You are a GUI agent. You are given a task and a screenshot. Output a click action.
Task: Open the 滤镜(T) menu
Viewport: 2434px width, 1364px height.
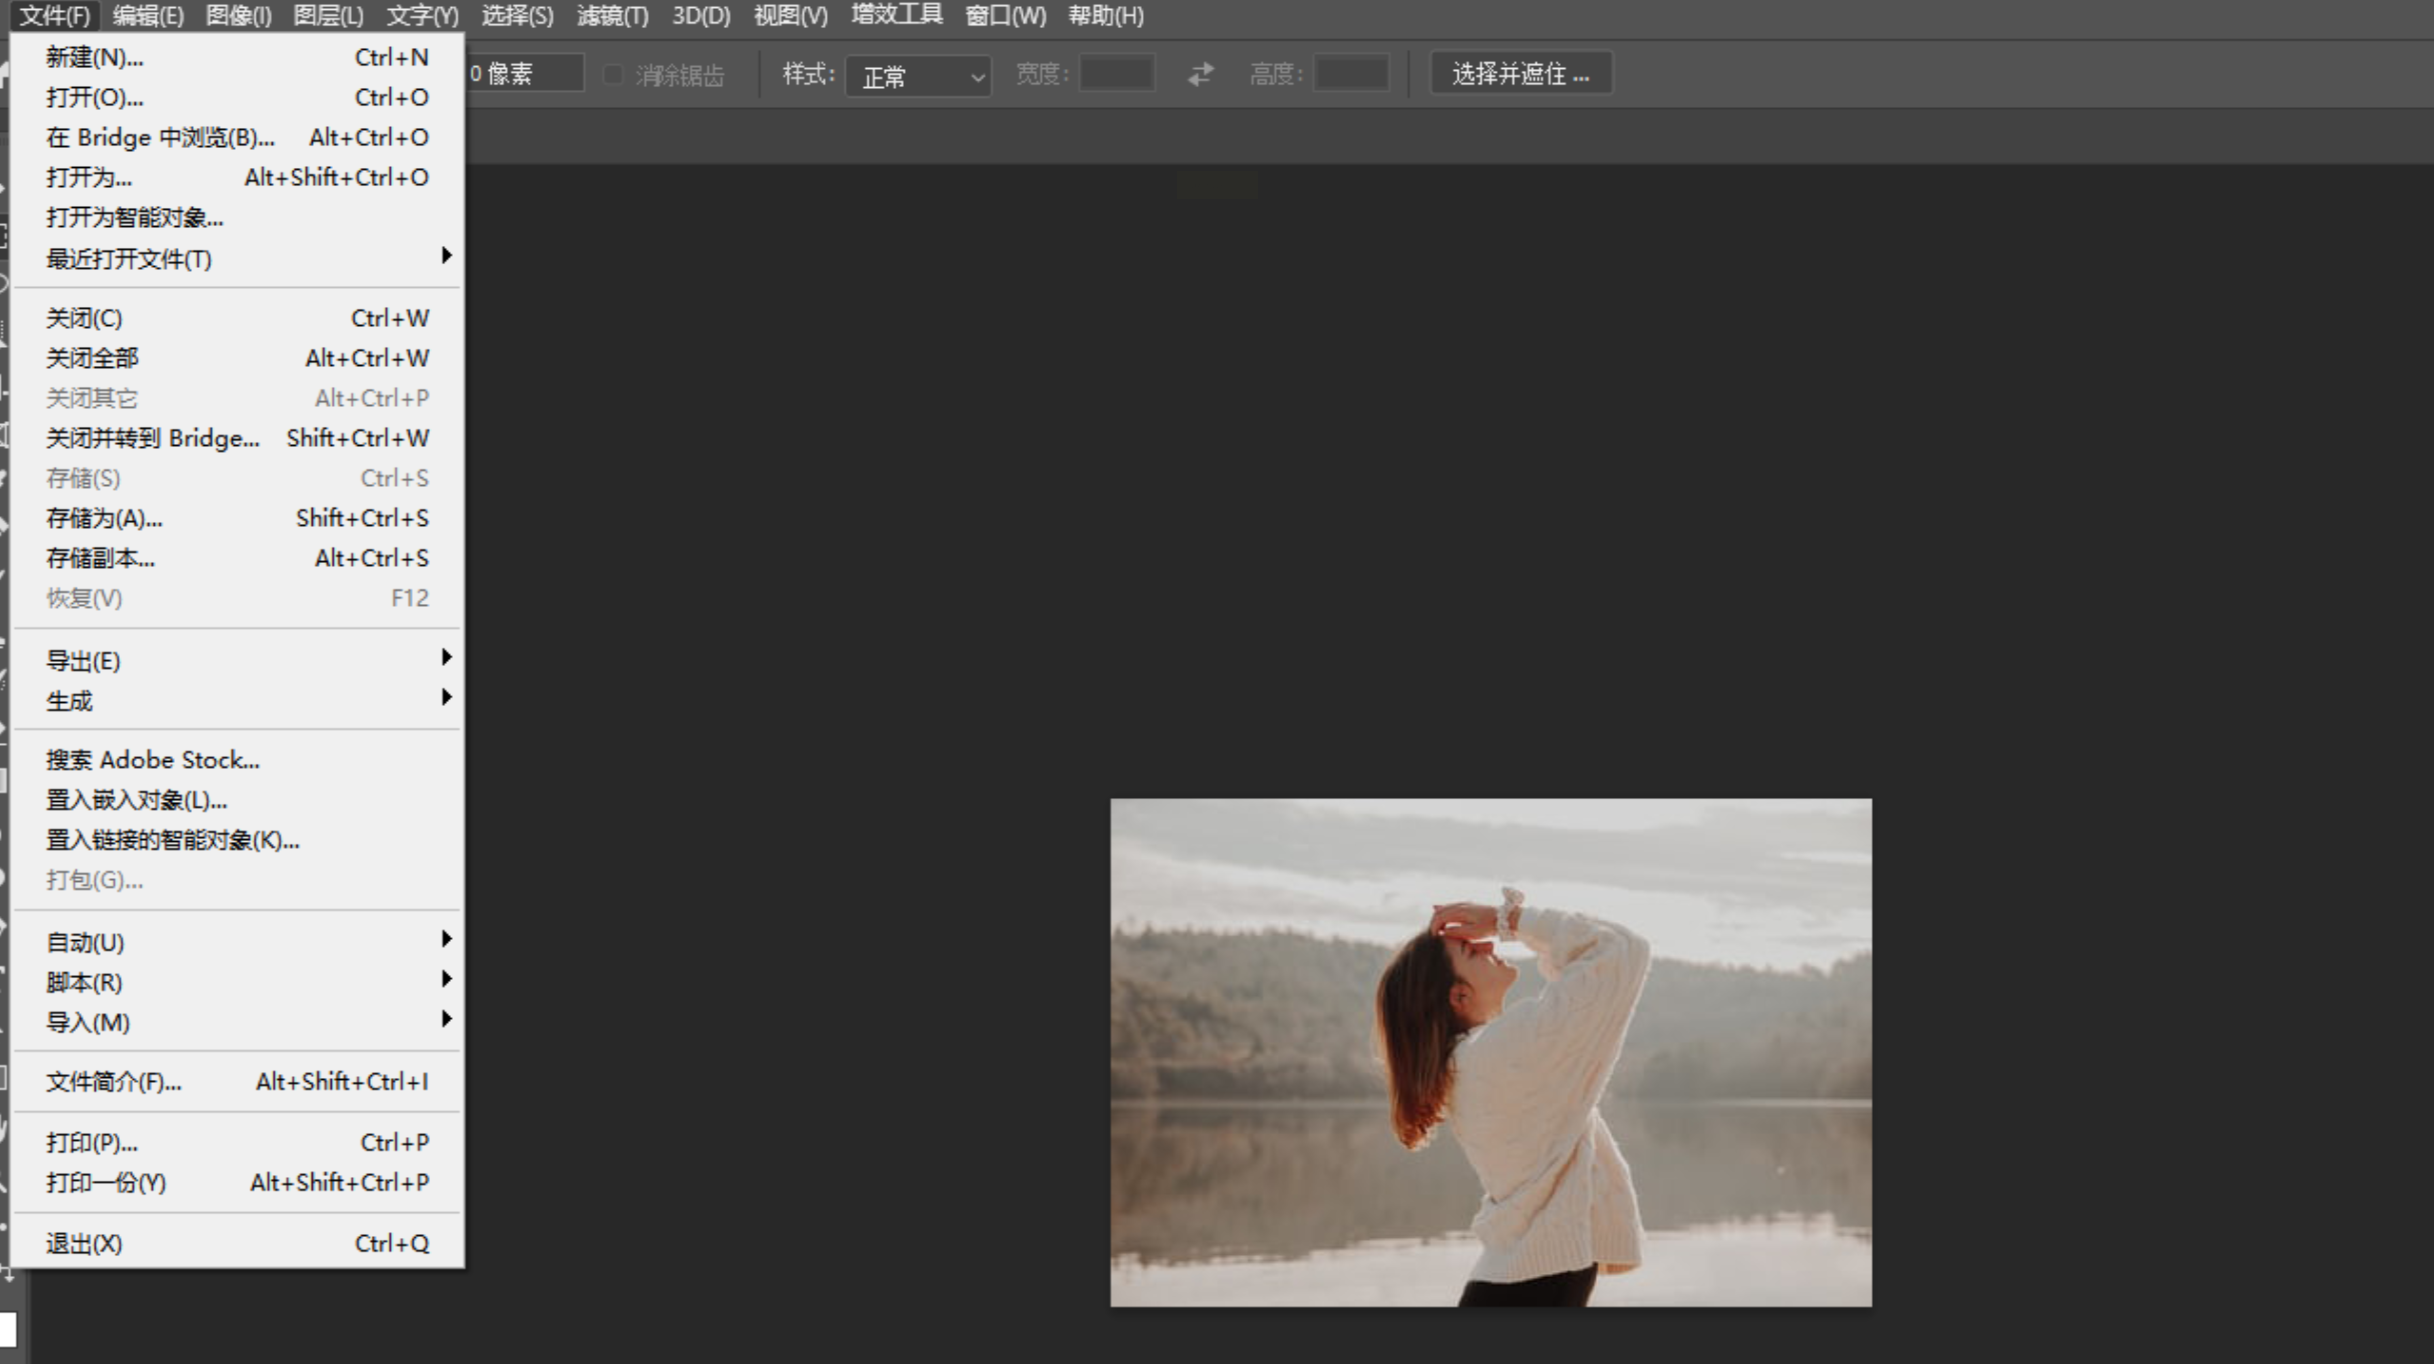612,15
